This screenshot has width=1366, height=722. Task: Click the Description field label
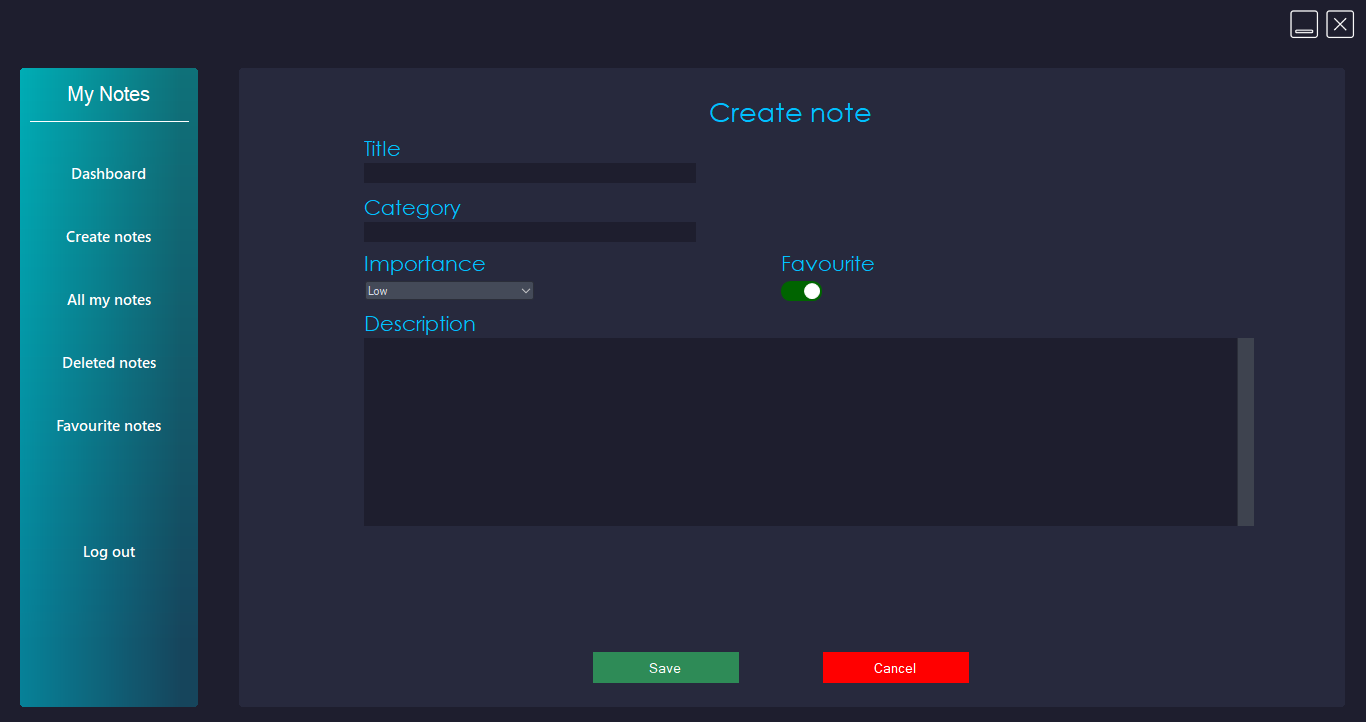pos(420,324)
